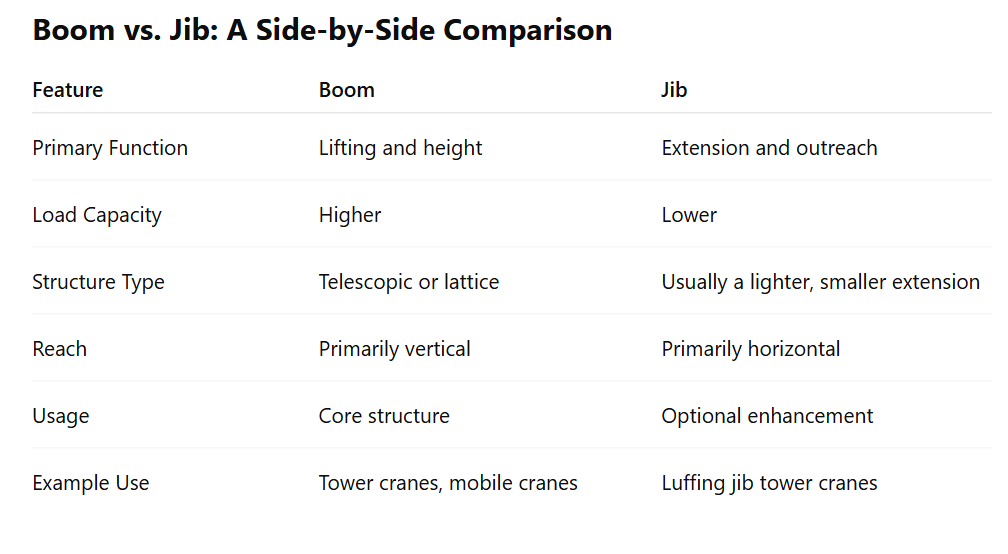Click the Extension and outreach cell
This screenshot has height=554, width=1008.
[x=769, y=148]
